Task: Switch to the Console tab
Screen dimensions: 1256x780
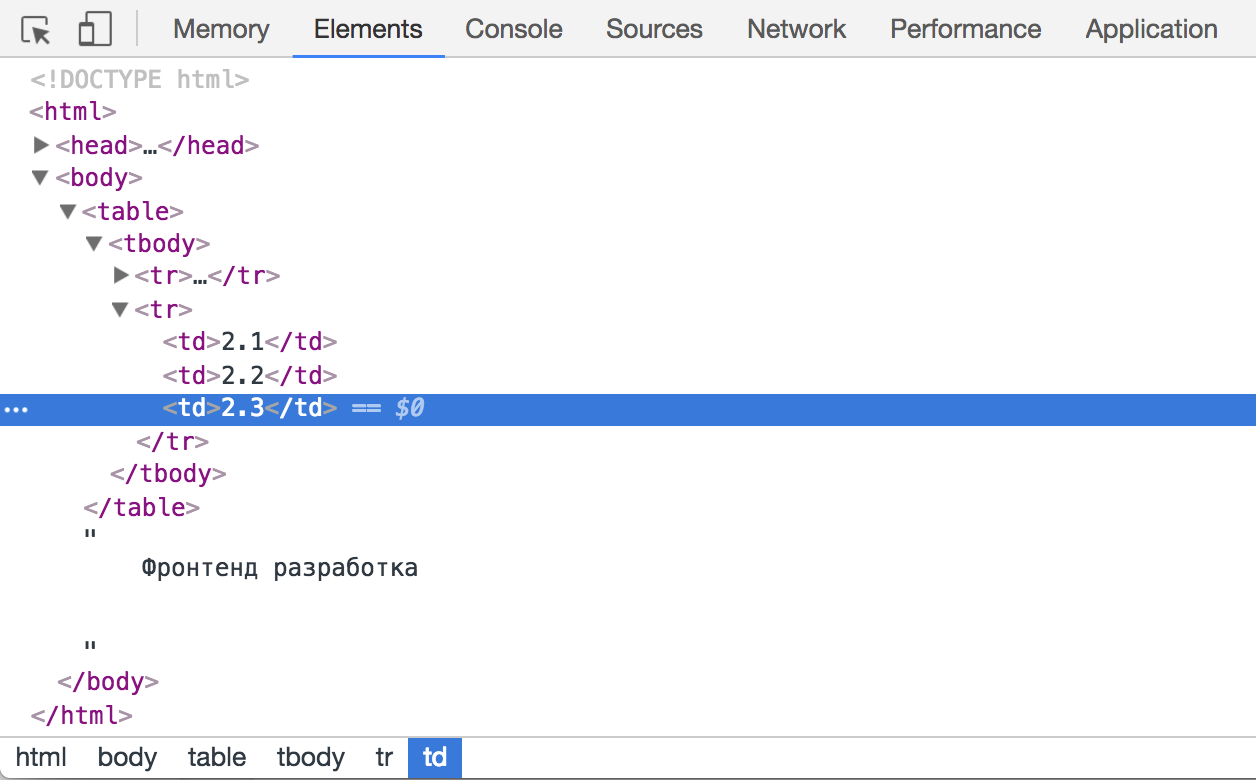Action: [x=513, y=29]
